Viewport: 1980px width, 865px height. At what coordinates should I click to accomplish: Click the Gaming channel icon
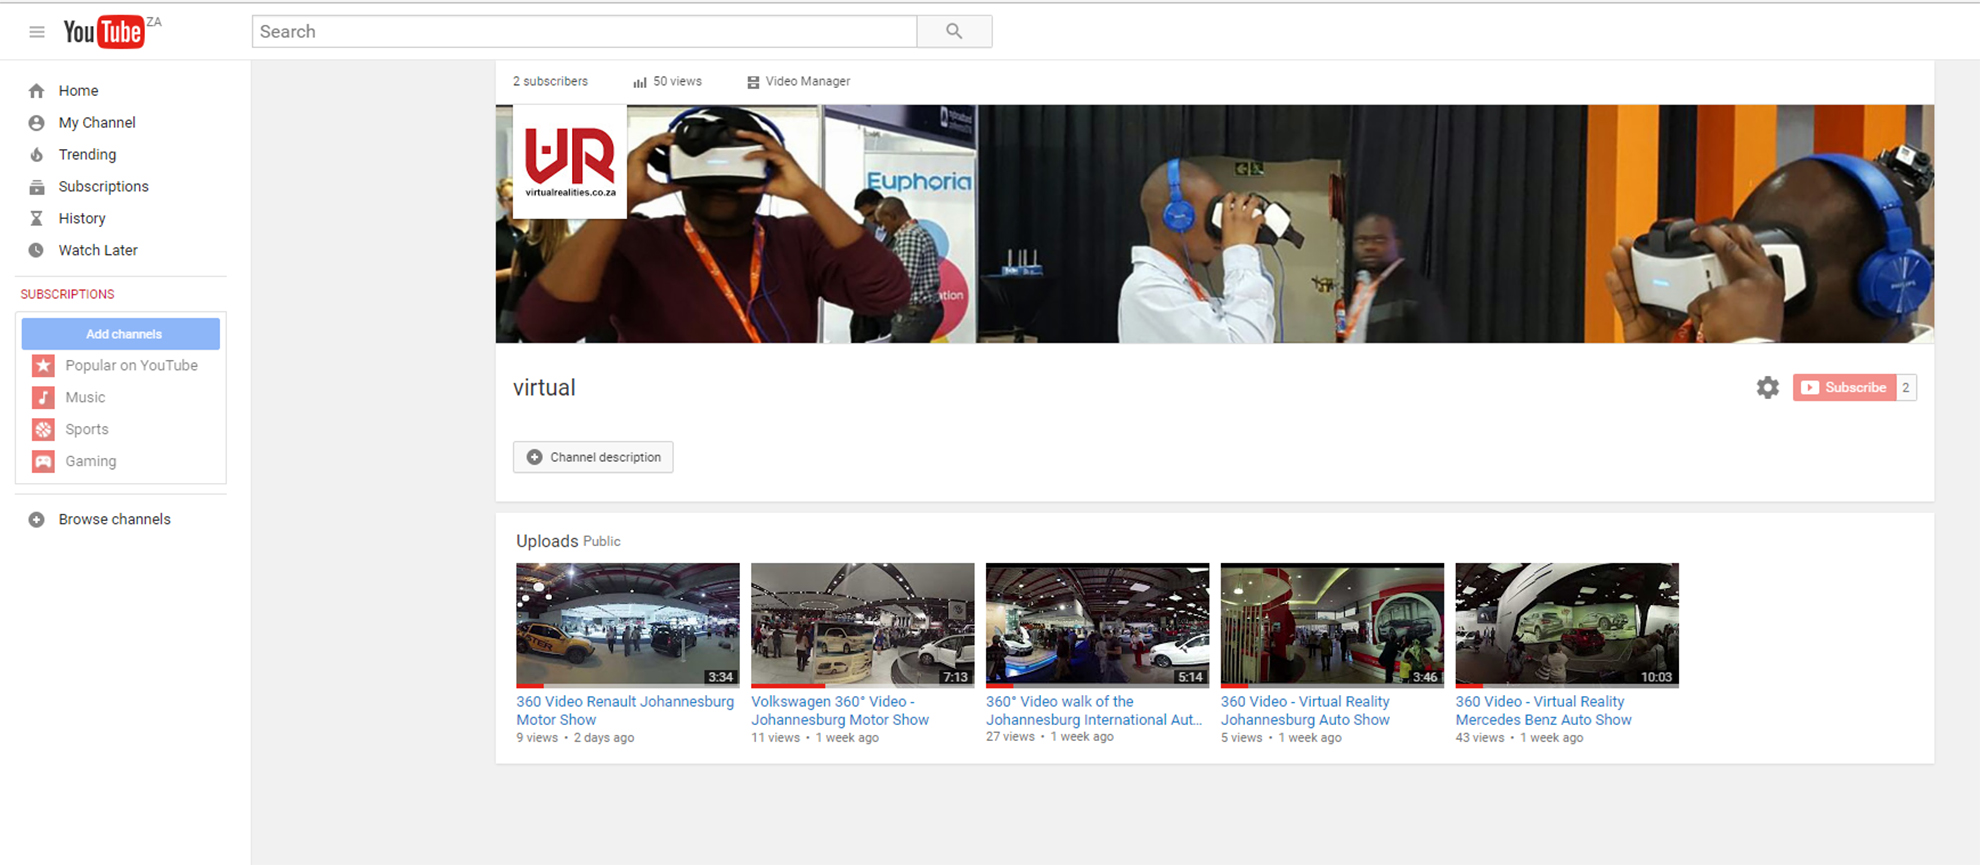(43, 462)
